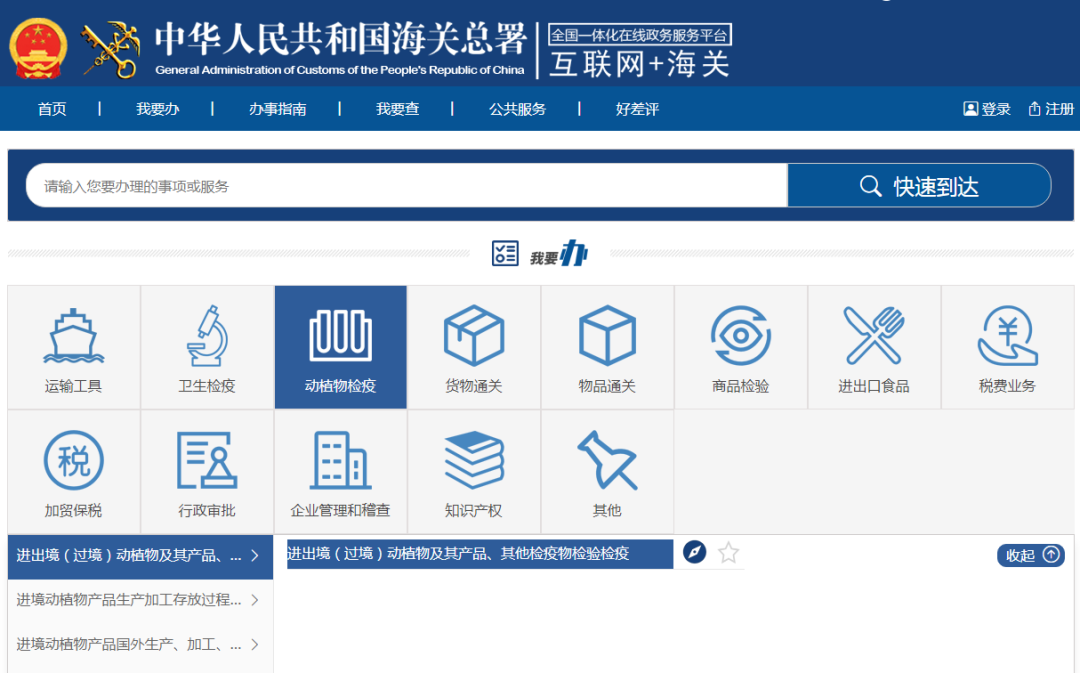
Task: Click the 登录 login link
Action: 988,108
